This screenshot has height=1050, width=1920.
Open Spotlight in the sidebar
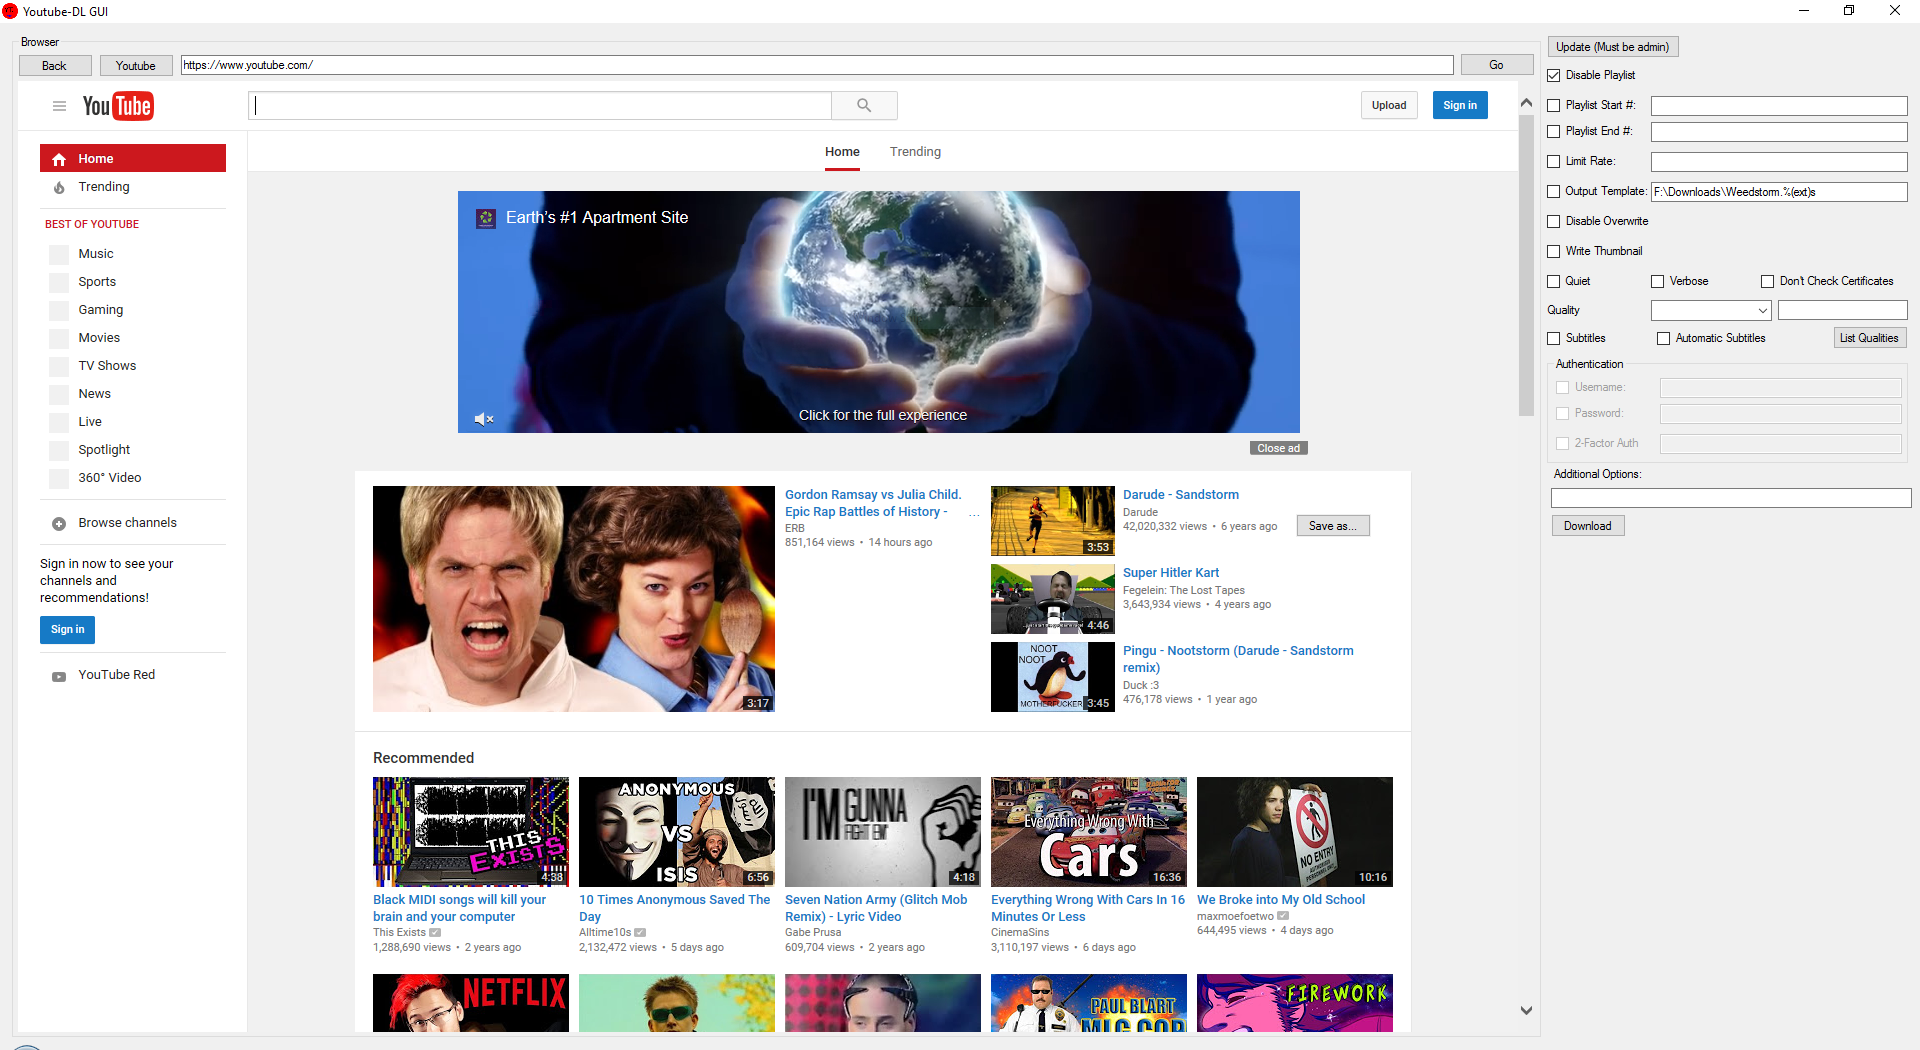104,450
